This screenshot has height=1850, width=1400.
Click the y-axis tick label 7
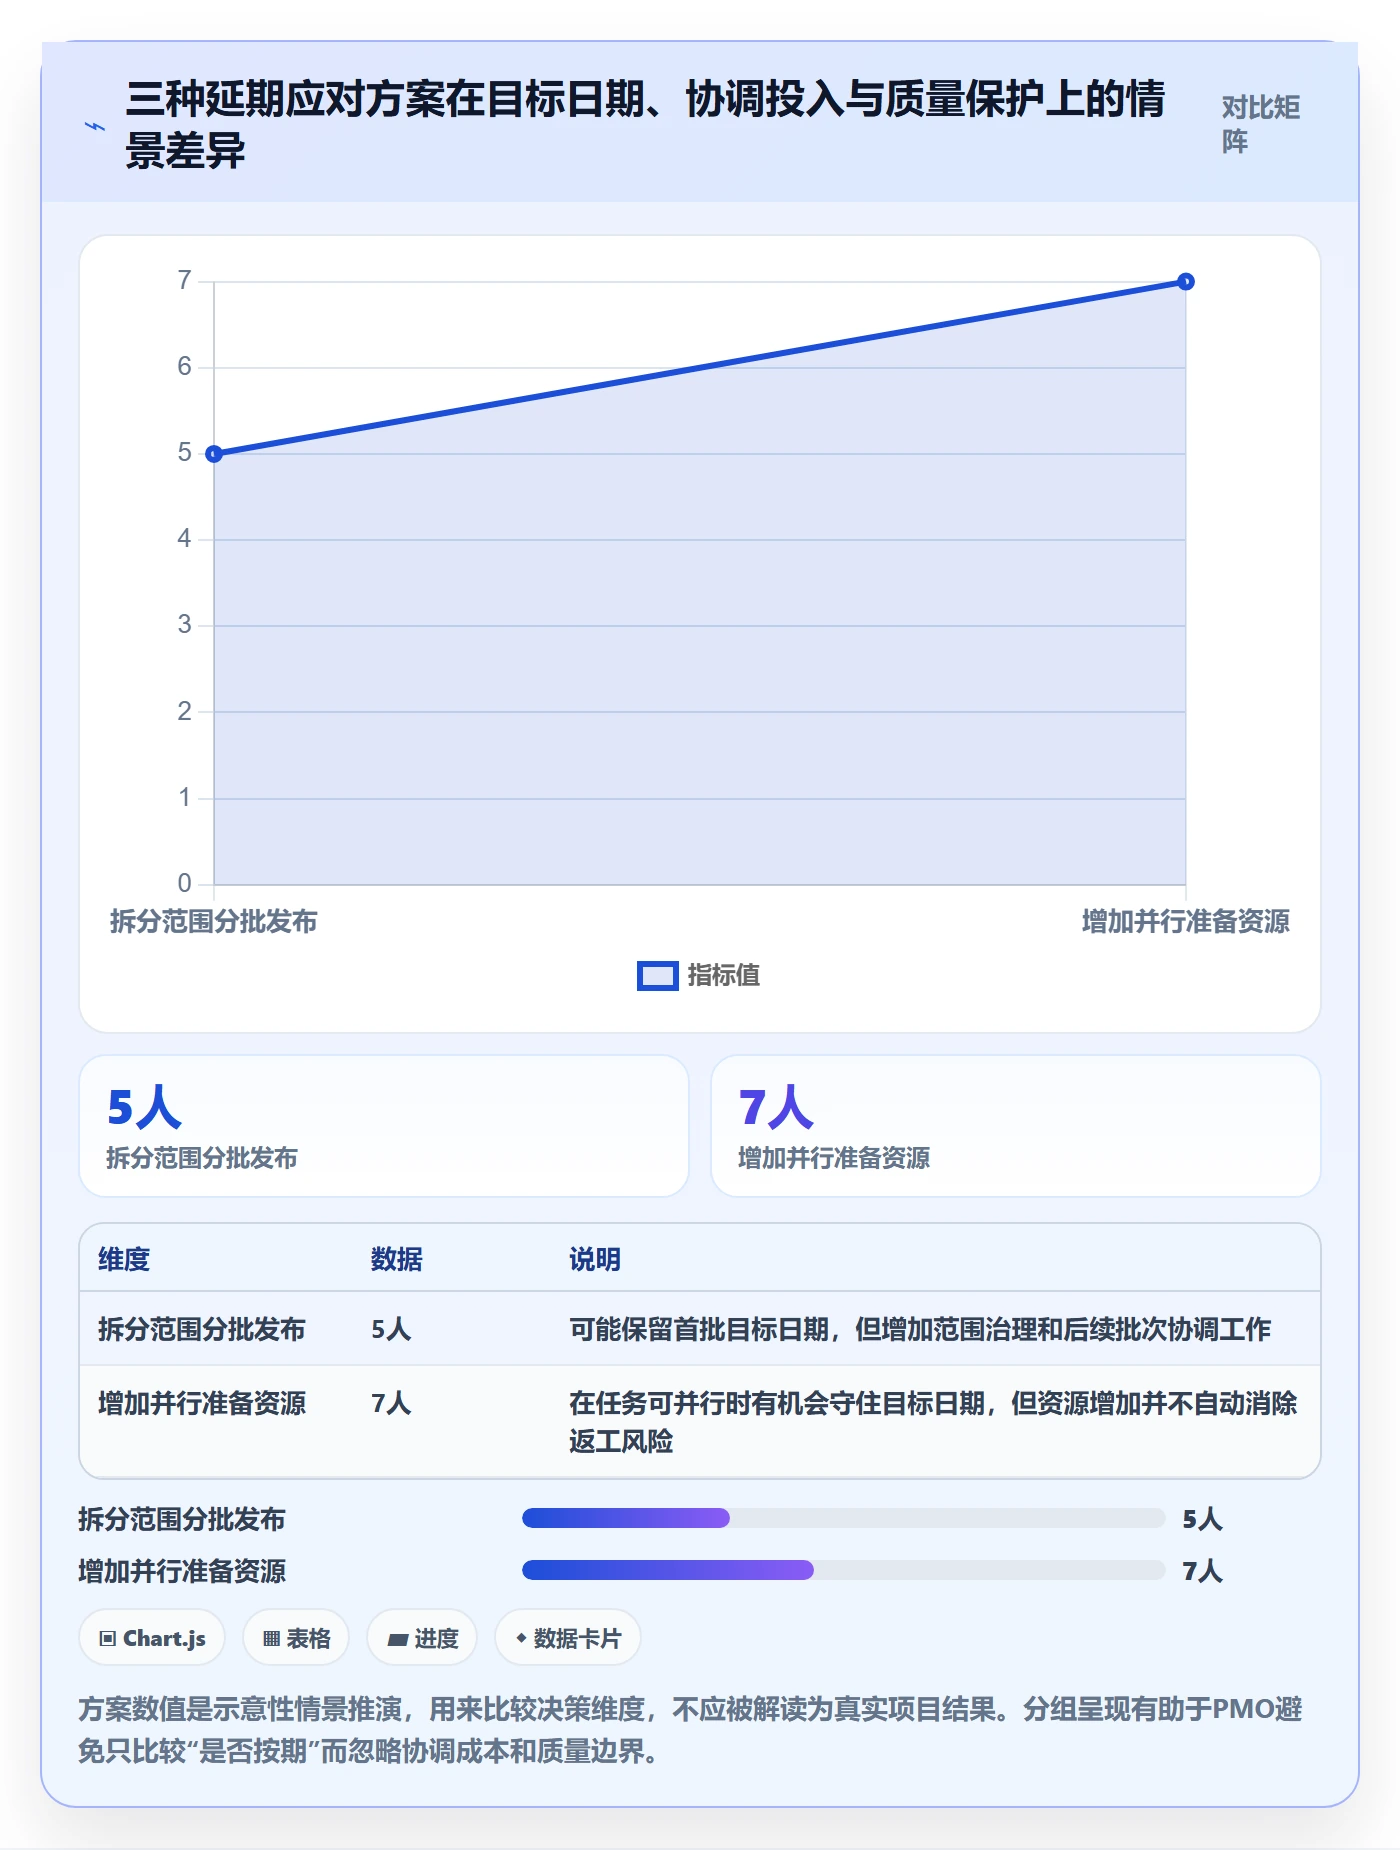pyautogui.click(x=184, y=280)
